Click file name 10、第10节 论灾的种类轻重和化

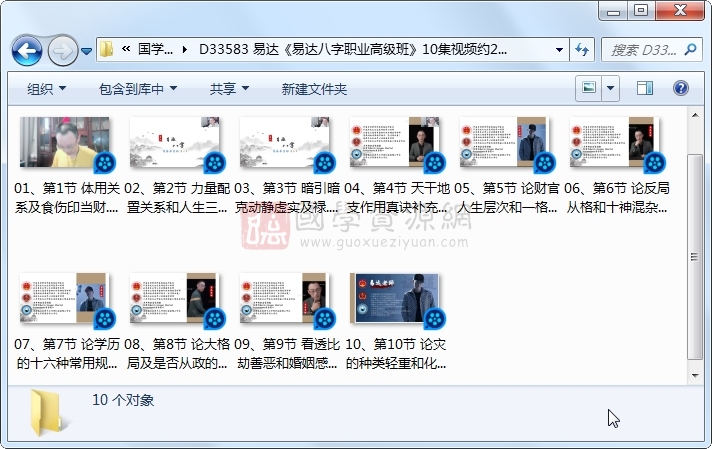[x=396, y=354]
